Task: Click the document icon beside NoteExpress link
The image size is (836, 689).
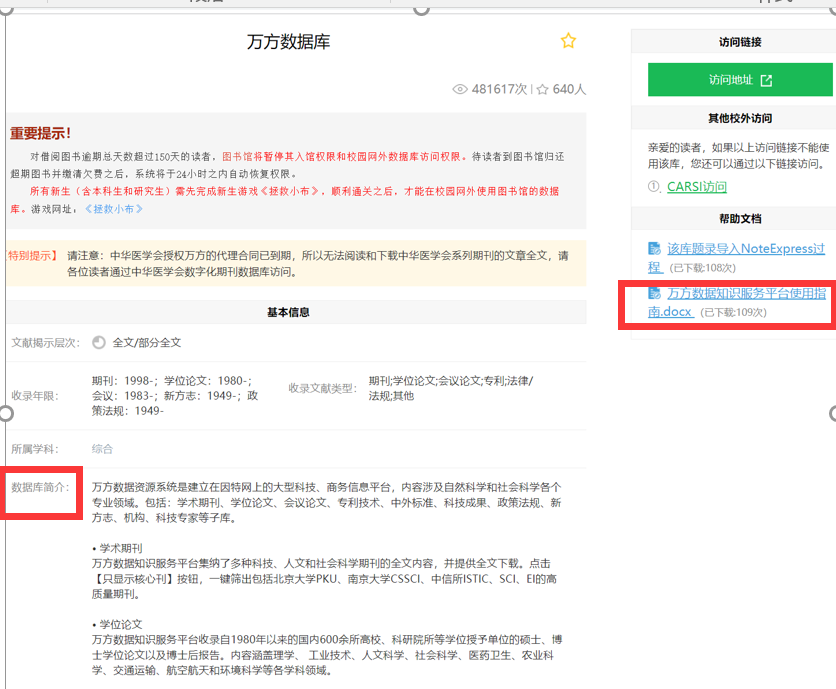Action: pos(654,249)
